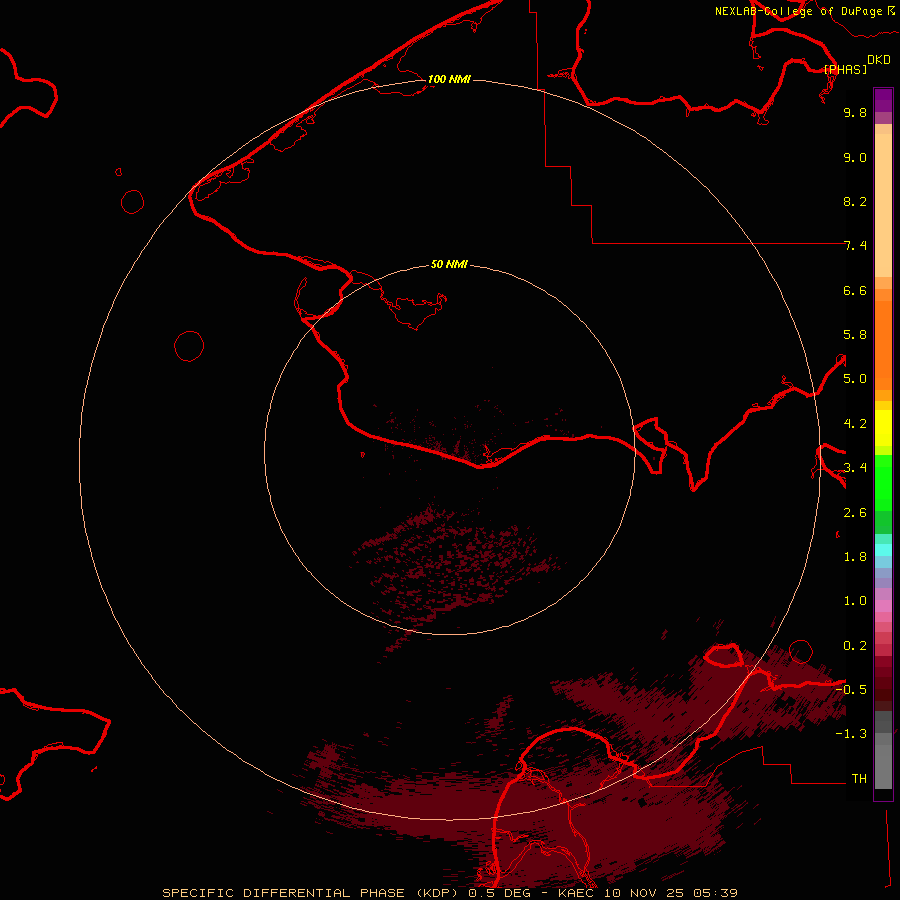Select the 9.0 value on the scale
The width and height of the screenshot is (900, 900).
855,157
